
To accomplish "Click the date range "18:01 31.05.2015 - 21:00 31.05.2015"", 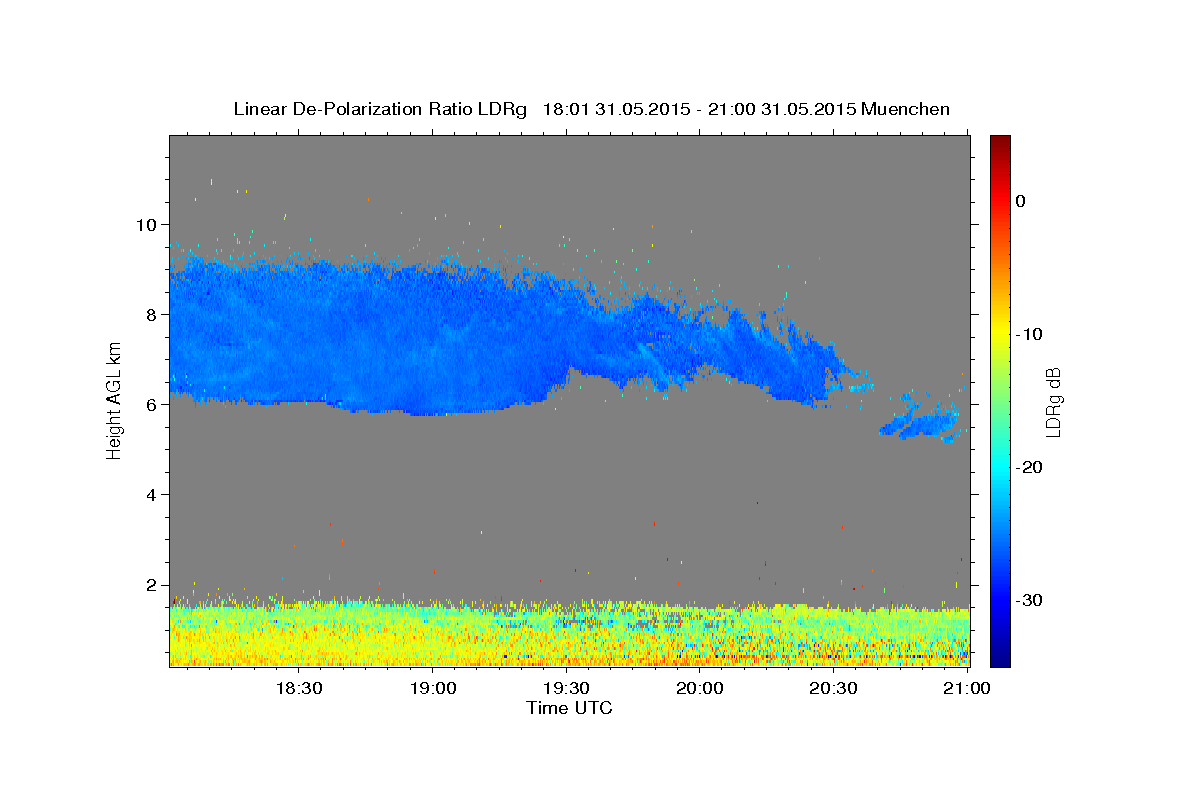I will coord(698,109).
